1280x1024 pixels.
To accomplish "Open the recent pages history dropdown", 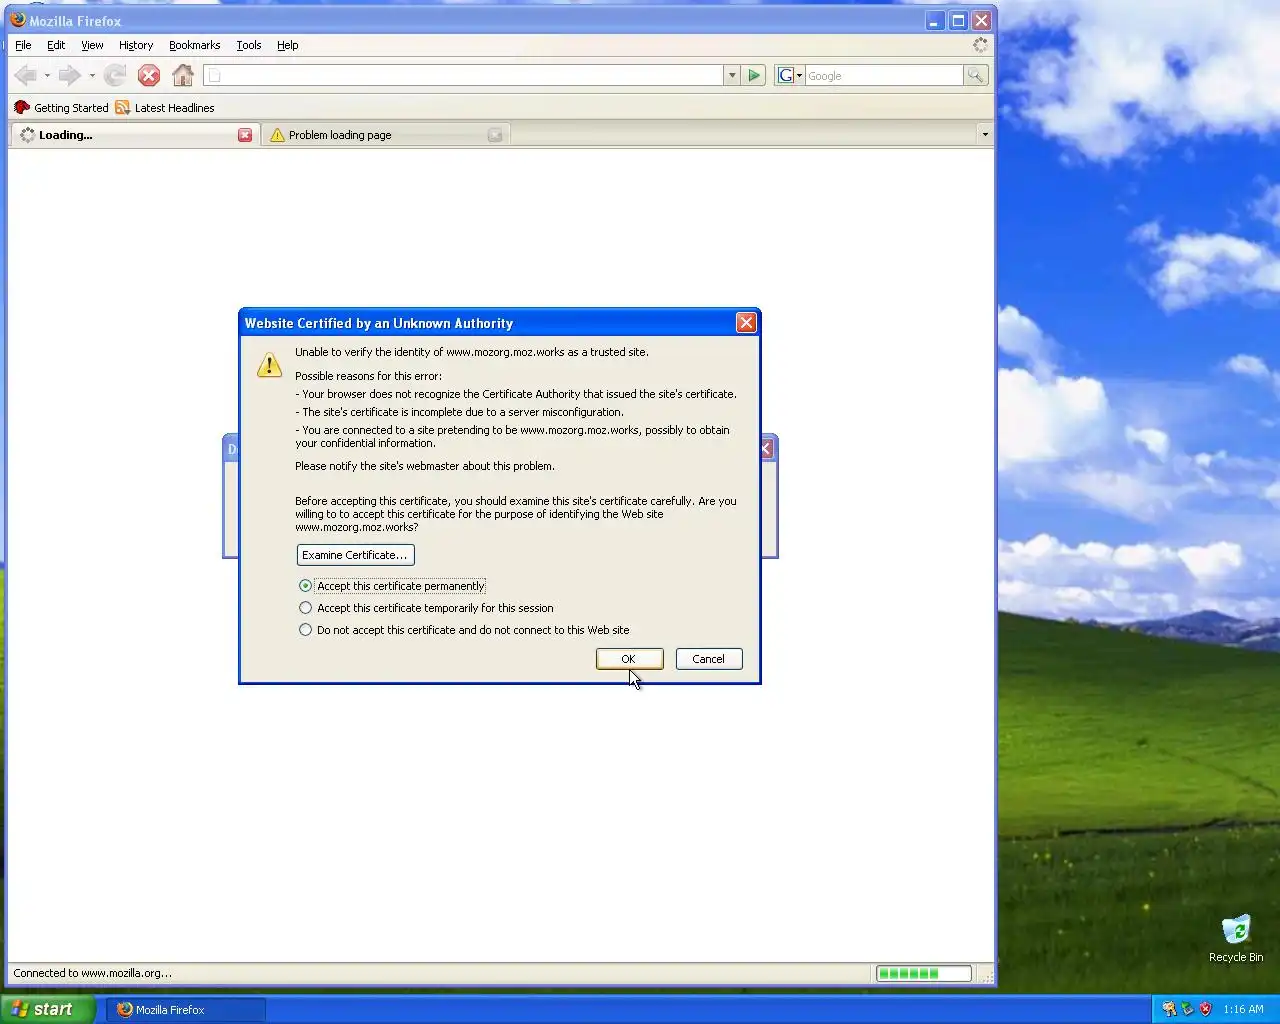I will (x=92, y=76).
